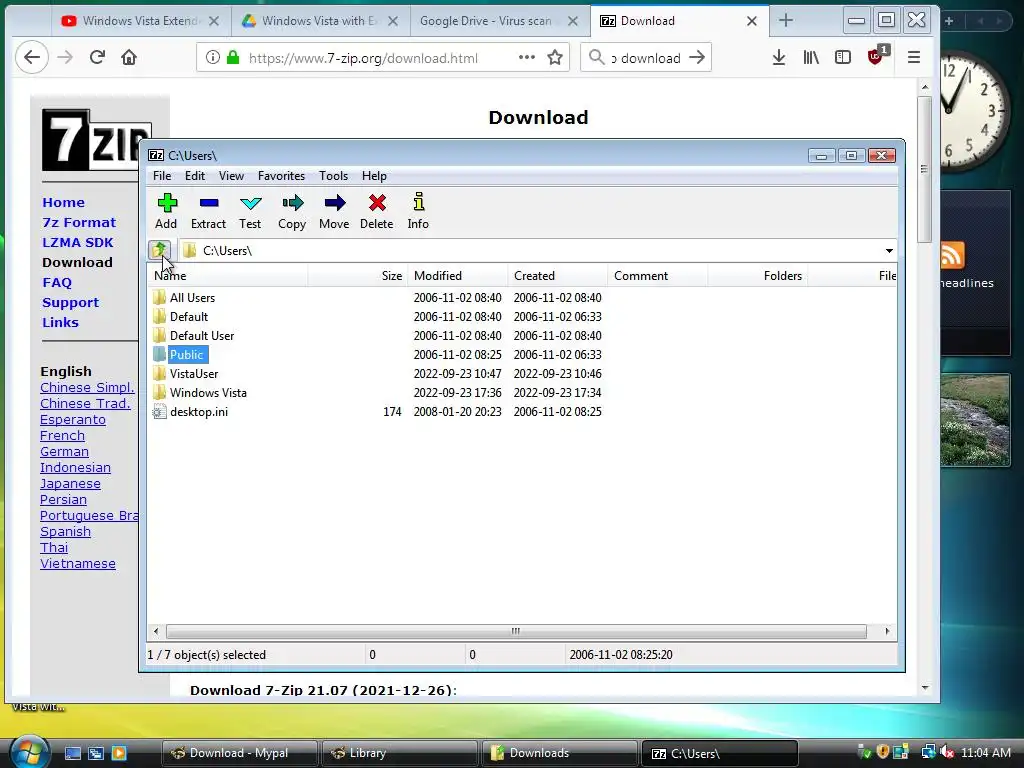1024x768 pixels.
Task: Click the volume muted tray icon
Action: pyautogui.click(x=947, y=752)
